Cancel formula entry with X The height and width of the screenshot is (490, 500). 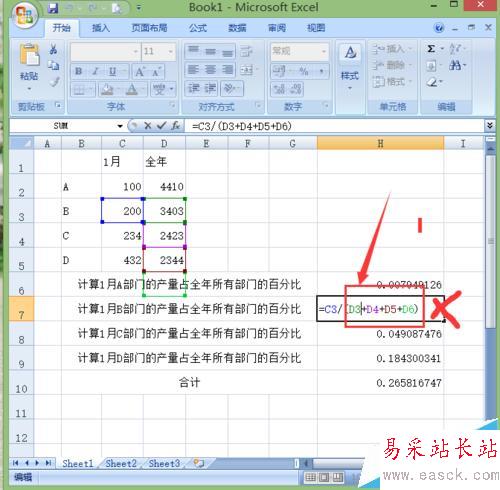148,126
